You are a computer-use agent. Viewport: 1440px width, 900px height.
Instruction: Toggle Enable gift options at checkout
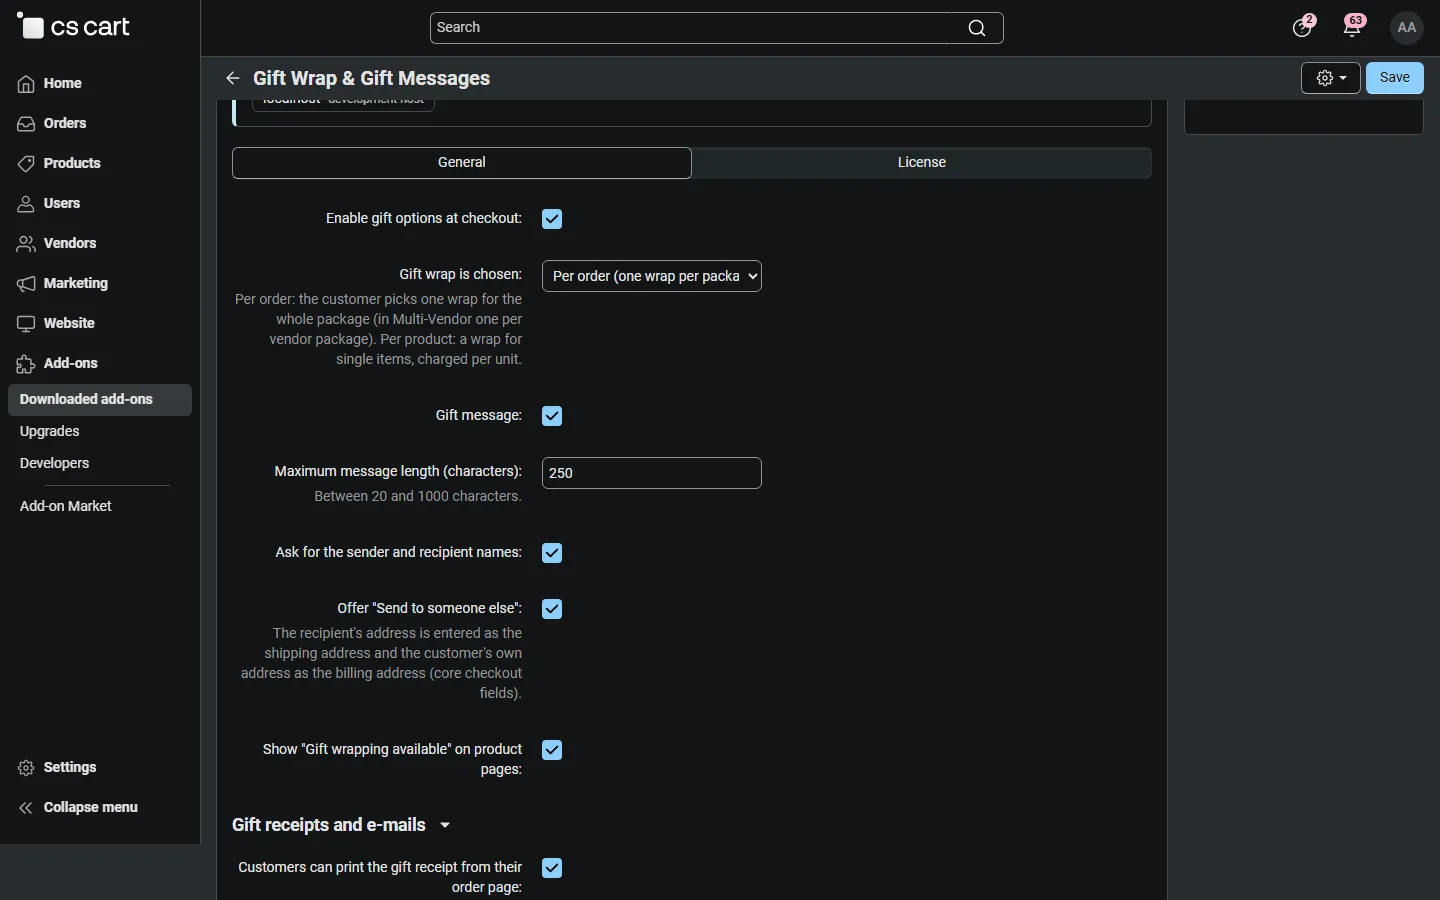(x=553, y=219)
